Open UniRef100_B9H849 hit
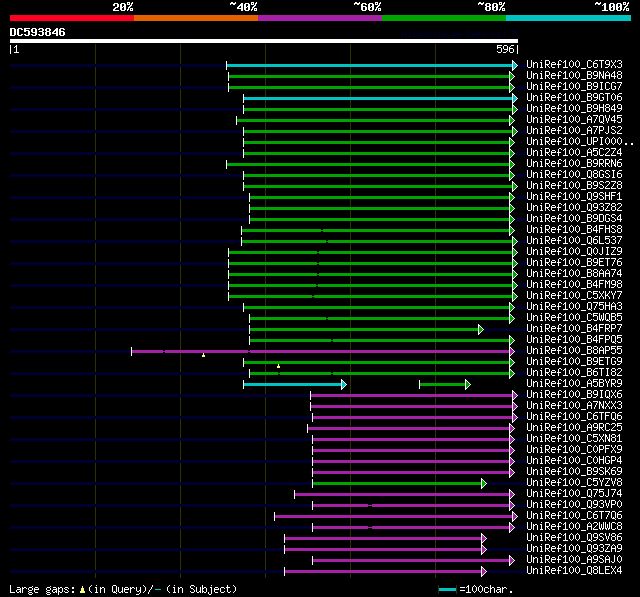The width and height of the screenshot is (640, 597). tap(574, 109)
